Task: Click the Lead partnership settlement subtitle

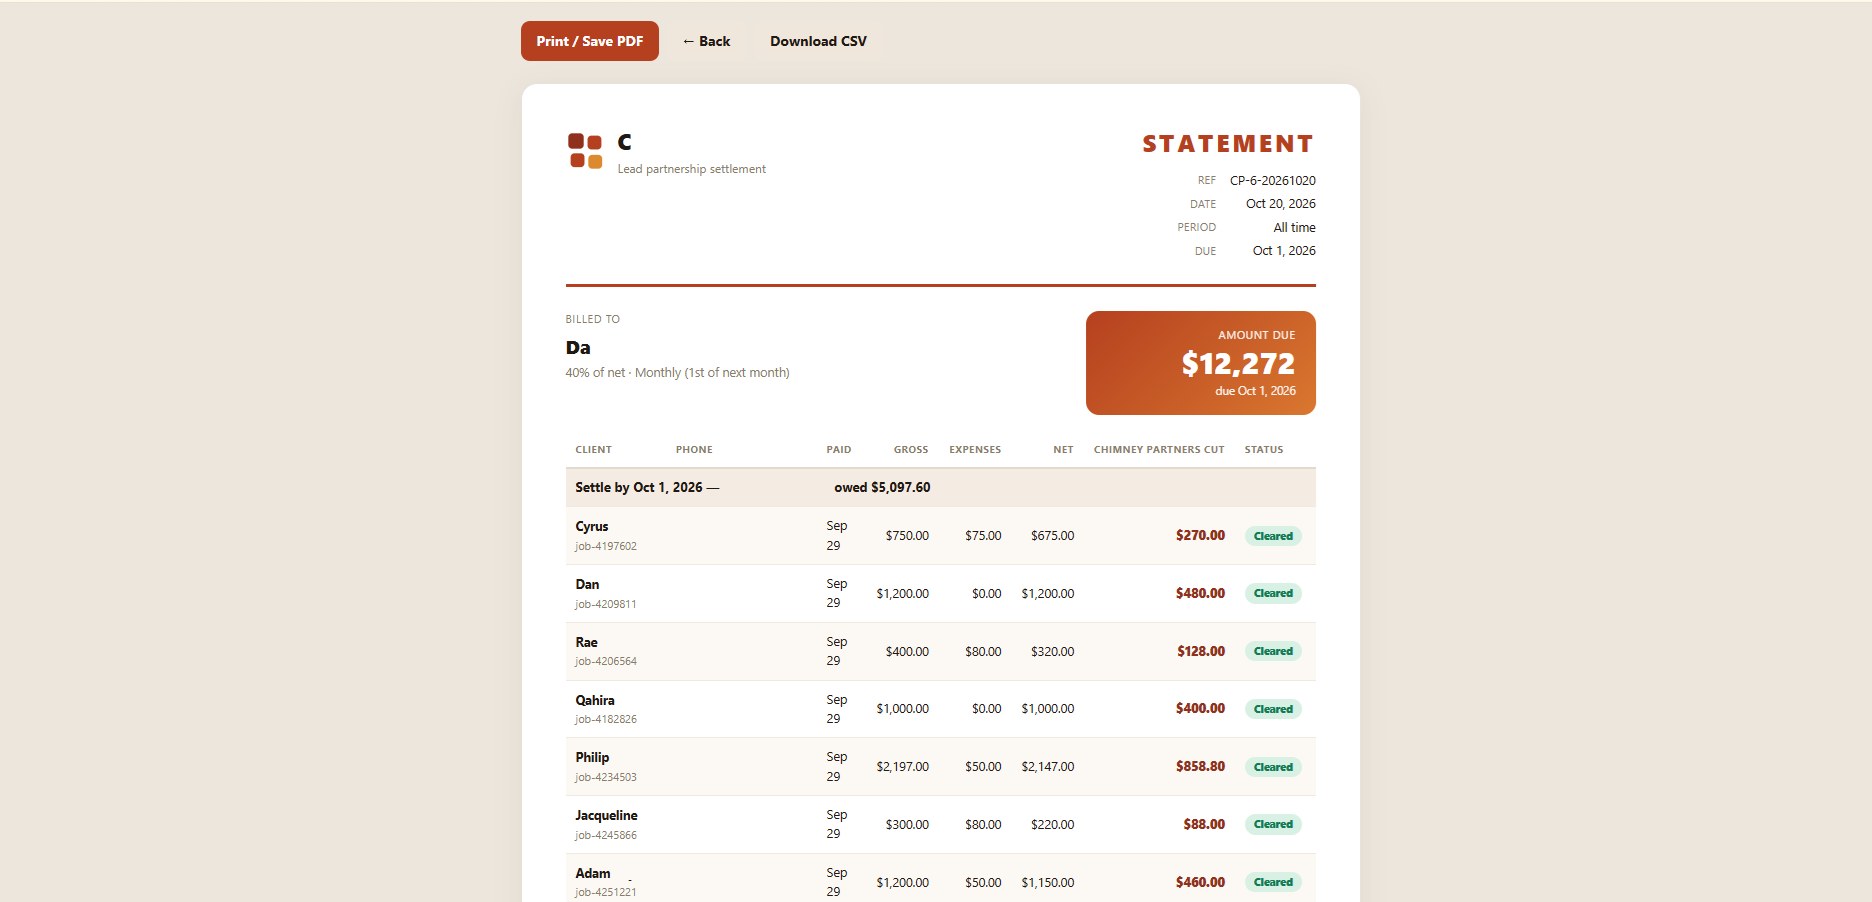Action: (x=691, y=169)
